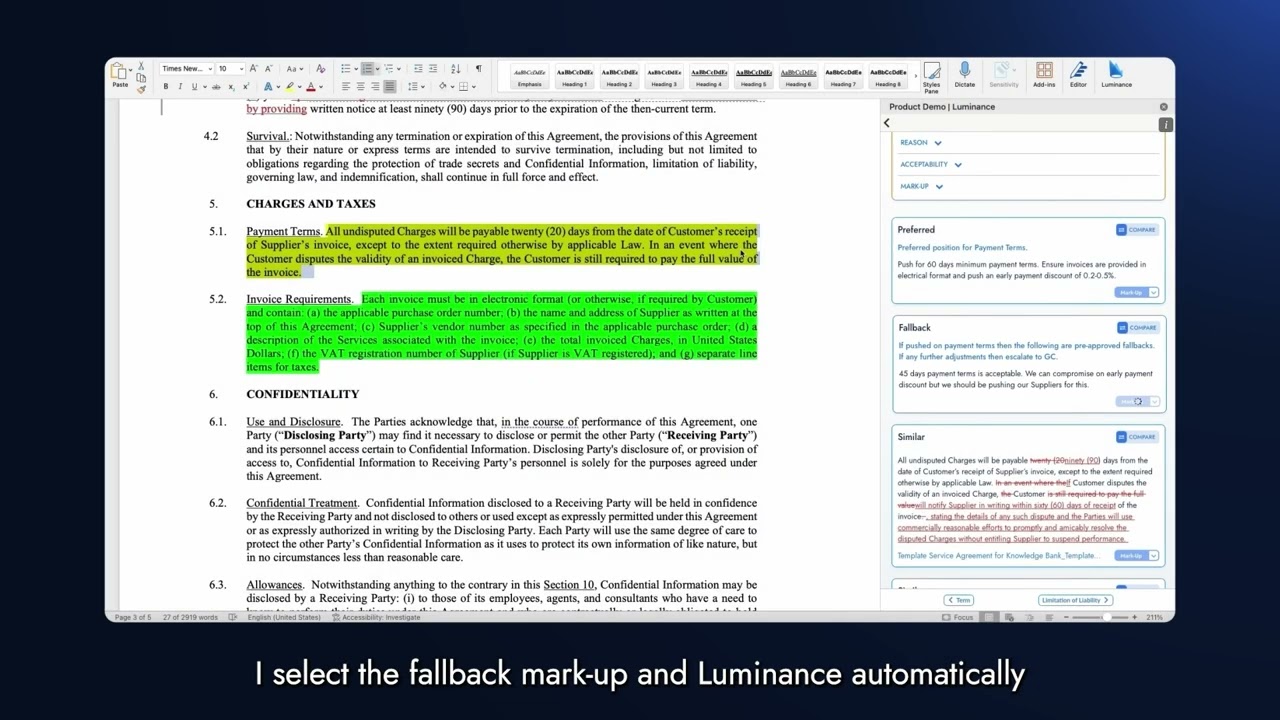
Task: Open the Change Case Aa dropdown
Action: [294, 69]
